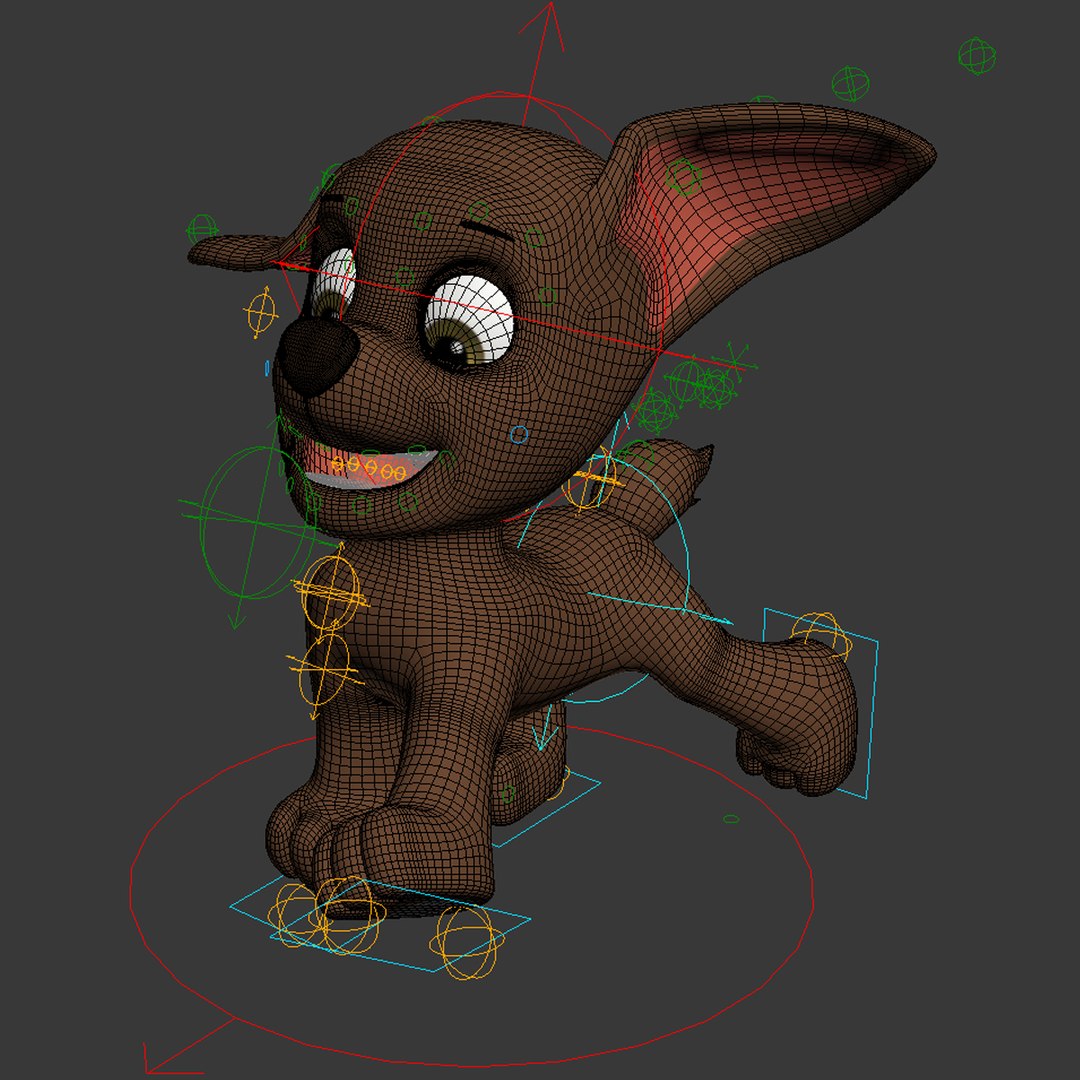This screenshot has width=1080, height=1080.
Task: Click the dog's large white right eye
Action: 469,318
